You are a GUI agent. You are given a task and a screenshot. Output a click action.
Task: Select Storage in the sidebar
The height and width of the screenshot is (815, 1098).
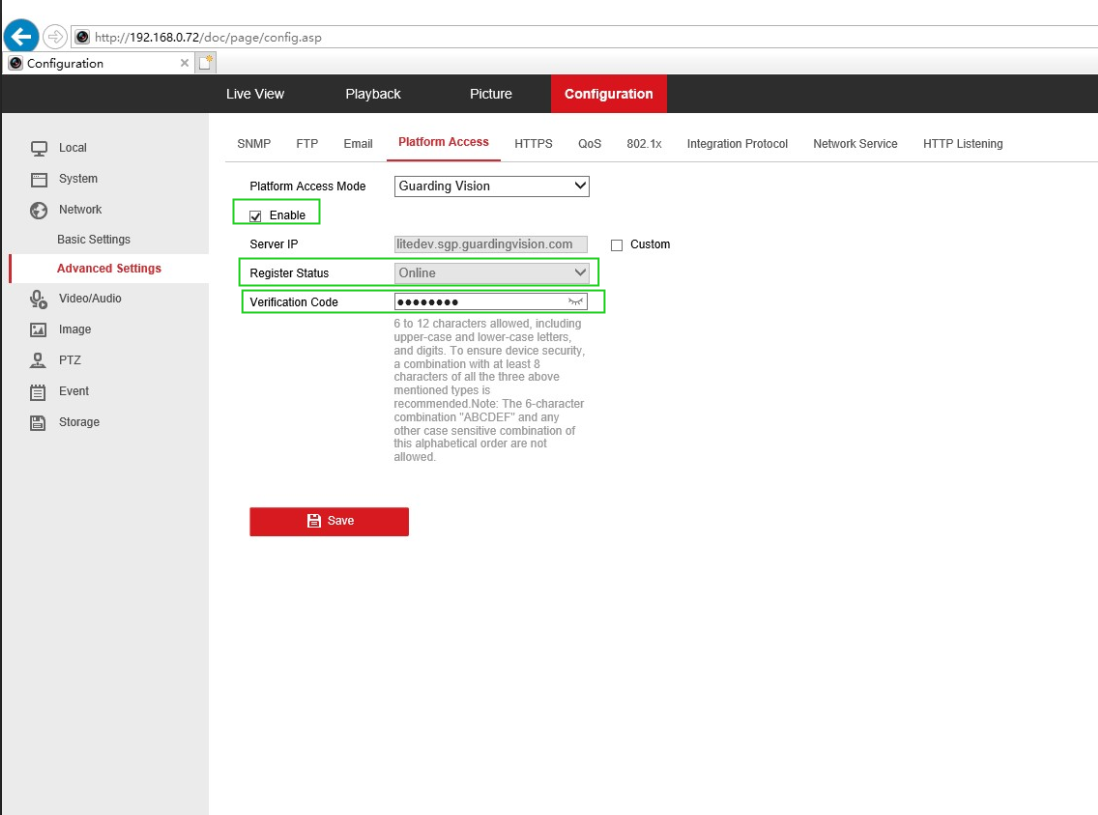click(79, 422)
